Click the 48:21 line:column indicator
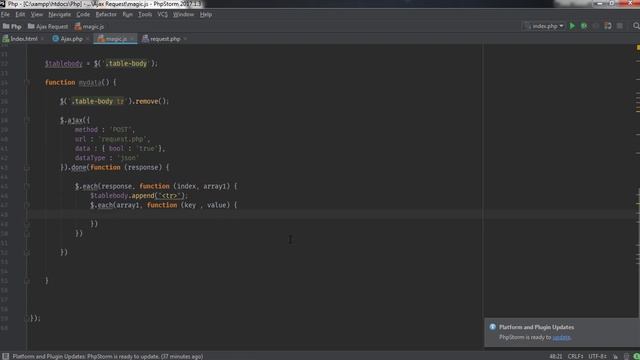The width and height of the screenshot is (640, 360). click(x=556, y=356)
